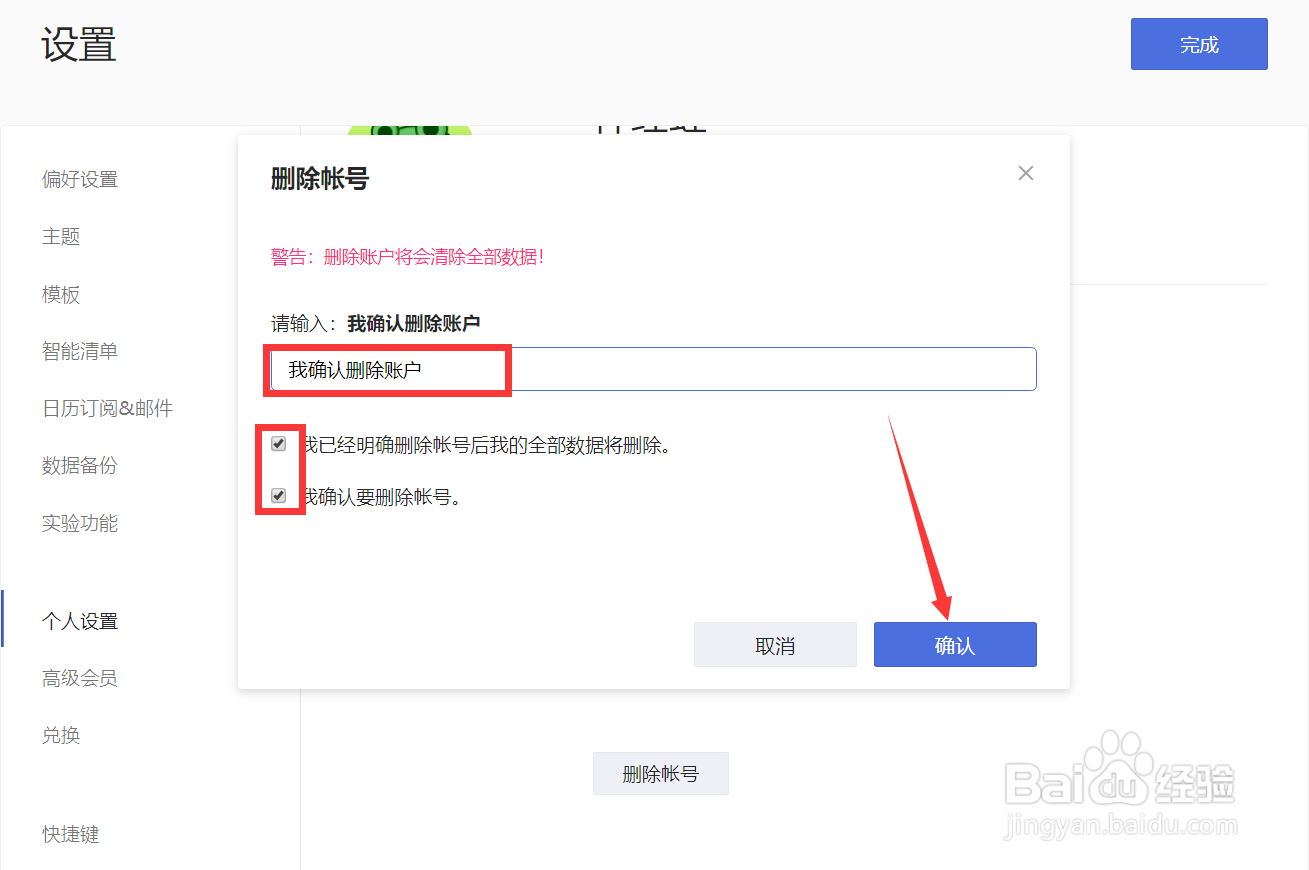The image size is (1309, 870).
Task: Open 快捷键 settings
Action: point(70,834)
